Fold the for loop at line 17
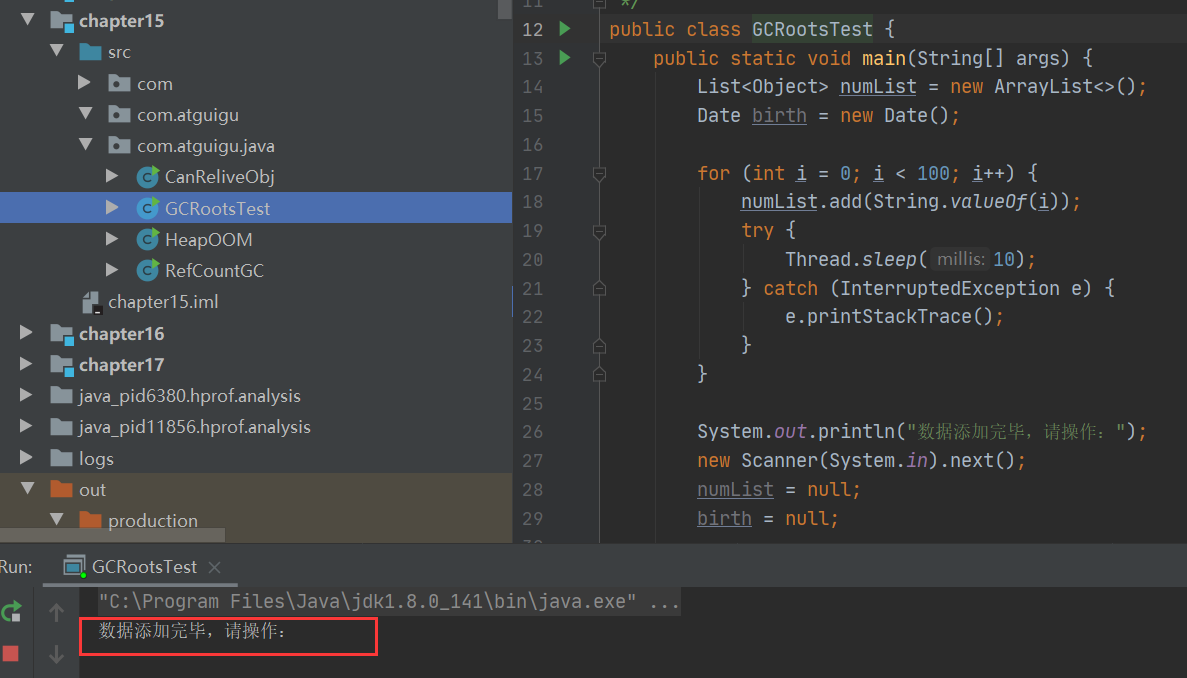 [599, 174]
